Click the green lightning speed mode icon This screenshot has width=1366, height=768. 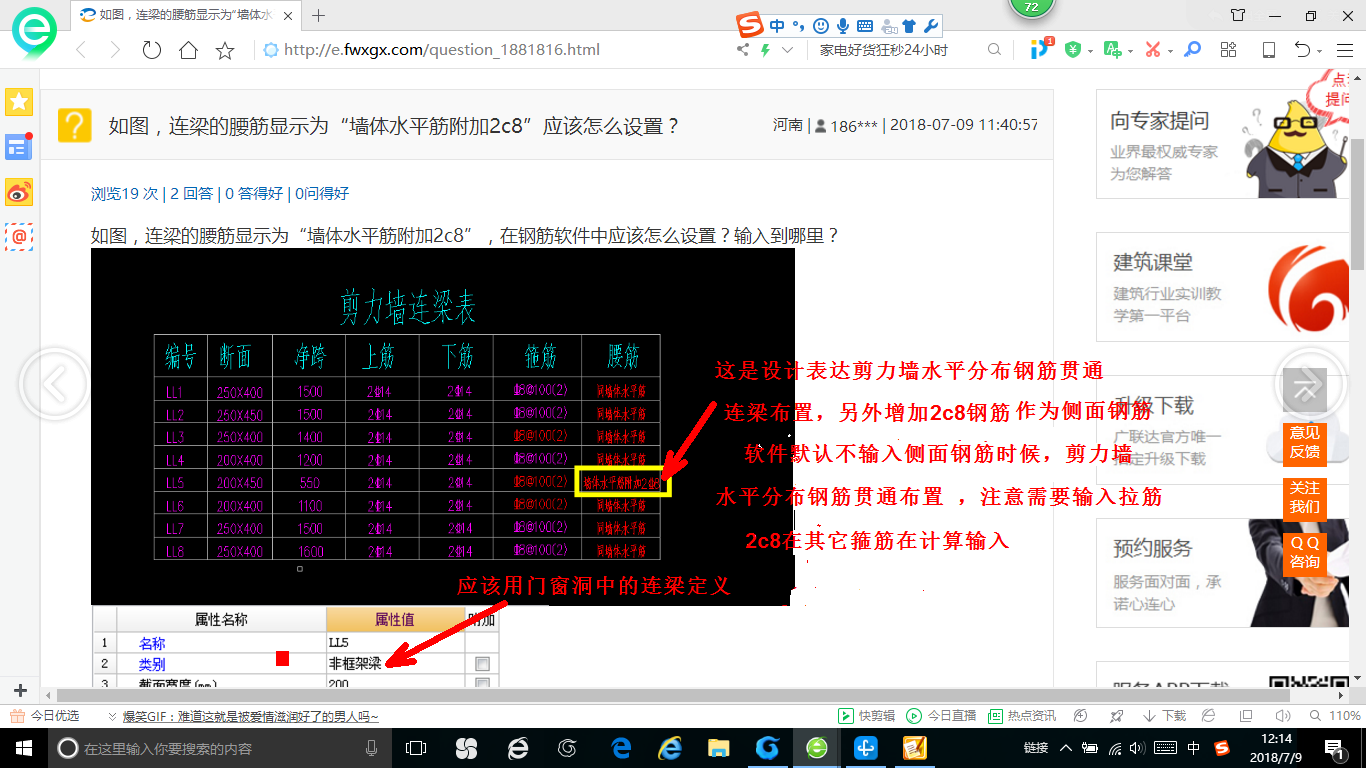coord(766,50)
